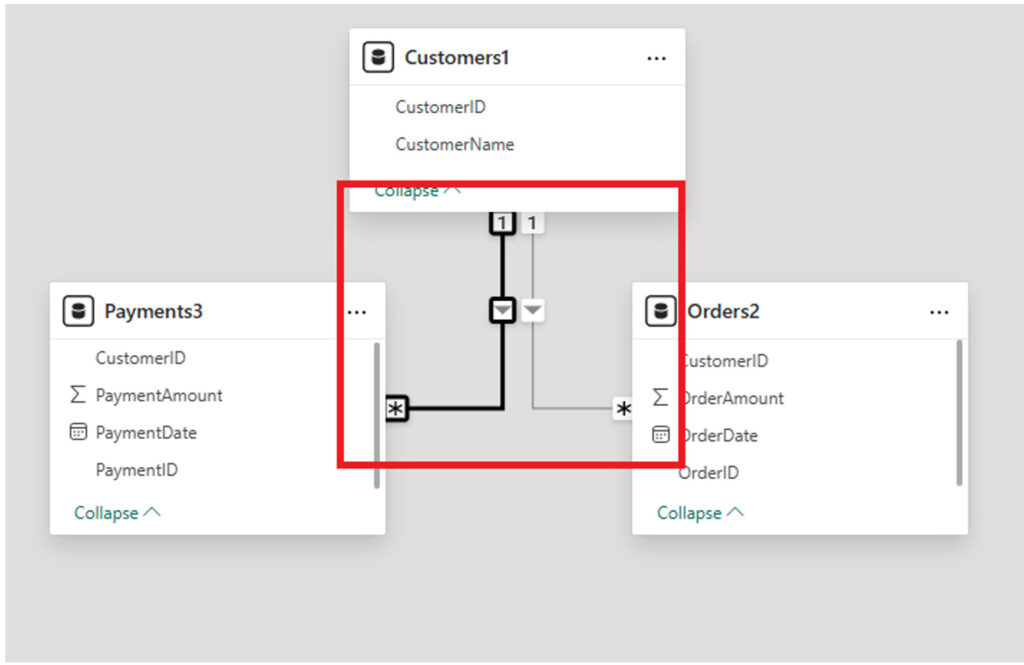Viewport: 1024px width, 665px height.
Task: Open the Orders2 more options menu
Action: (x=939, y=312)
